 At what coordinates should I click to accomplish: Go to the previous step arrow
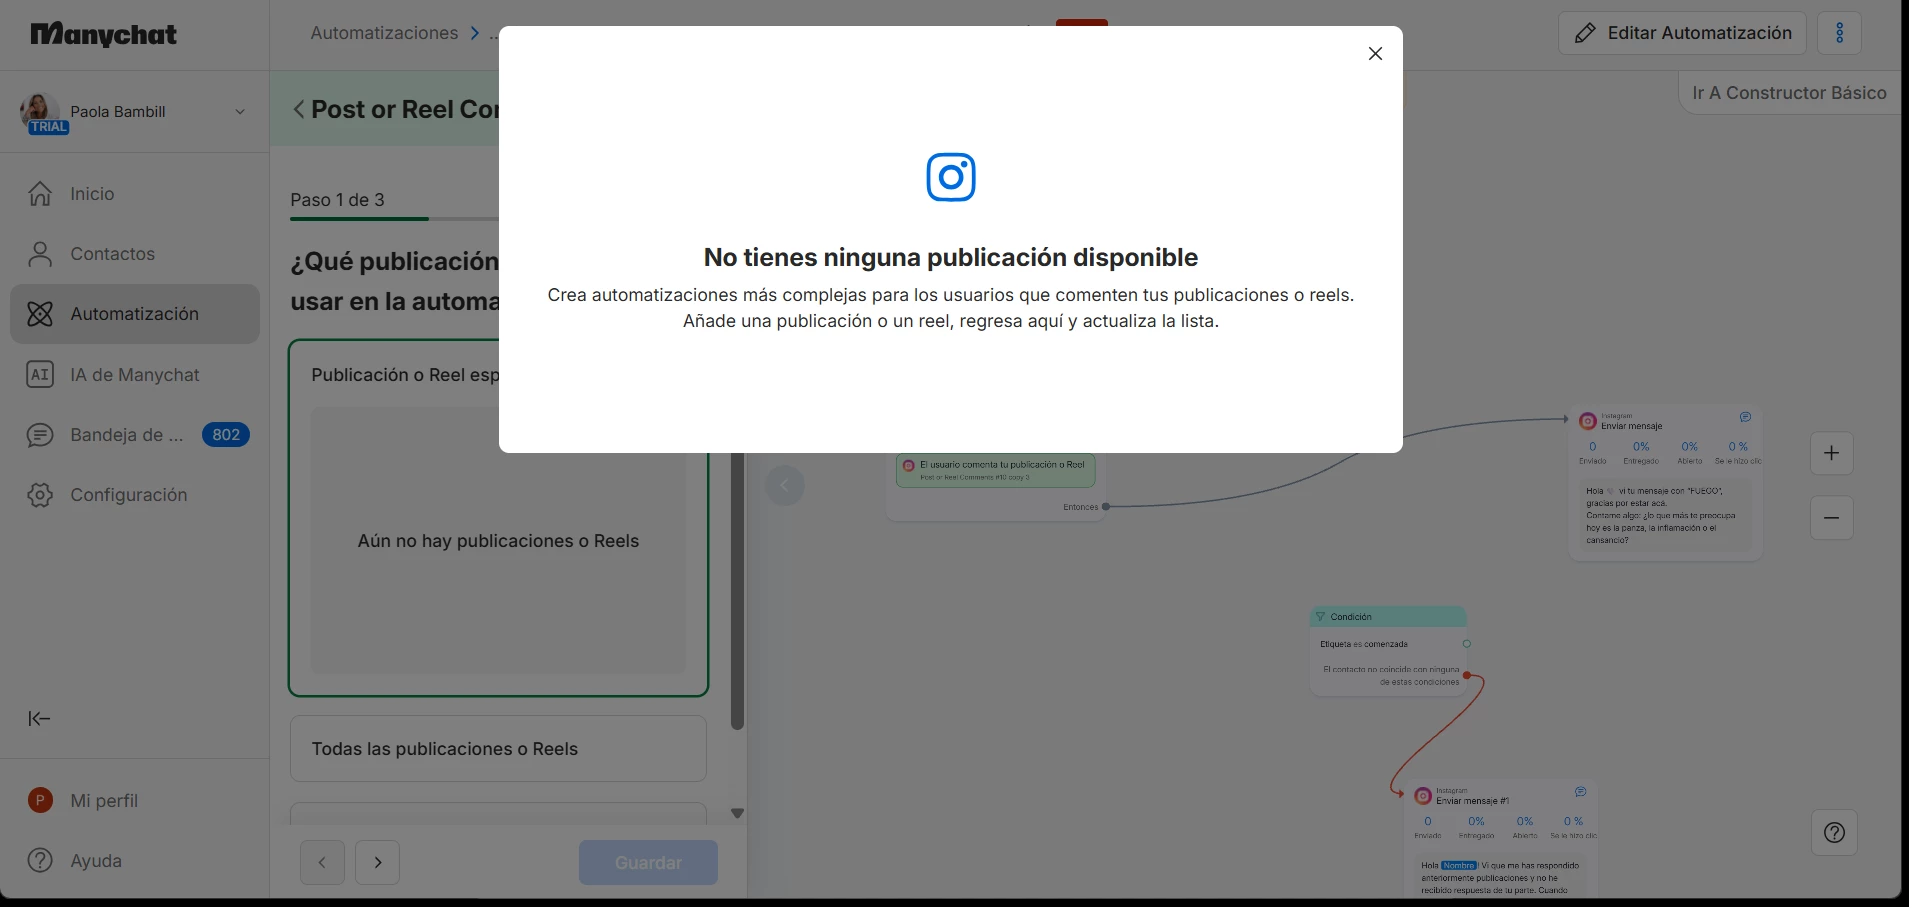point(322,862)
